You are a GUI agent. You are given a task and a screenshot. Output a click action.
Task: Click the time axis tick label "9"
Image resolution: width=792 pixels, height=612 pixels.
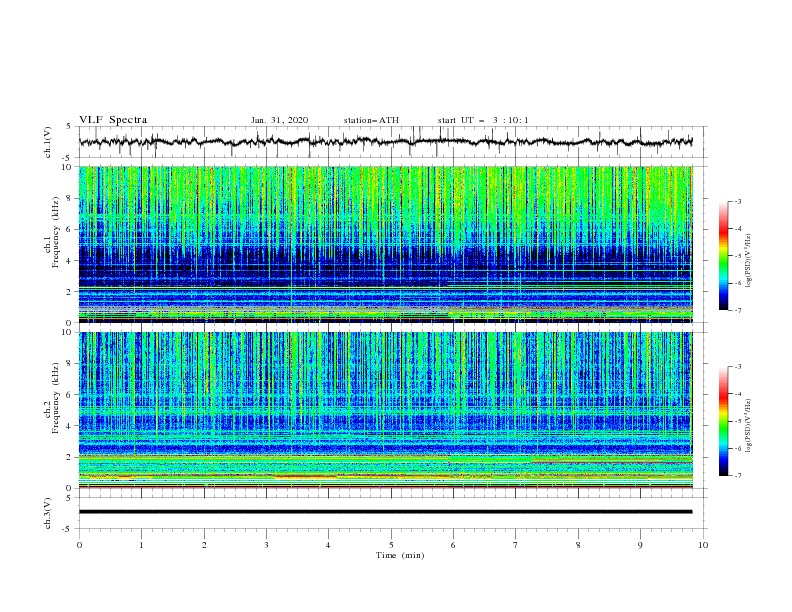point(640,545)
